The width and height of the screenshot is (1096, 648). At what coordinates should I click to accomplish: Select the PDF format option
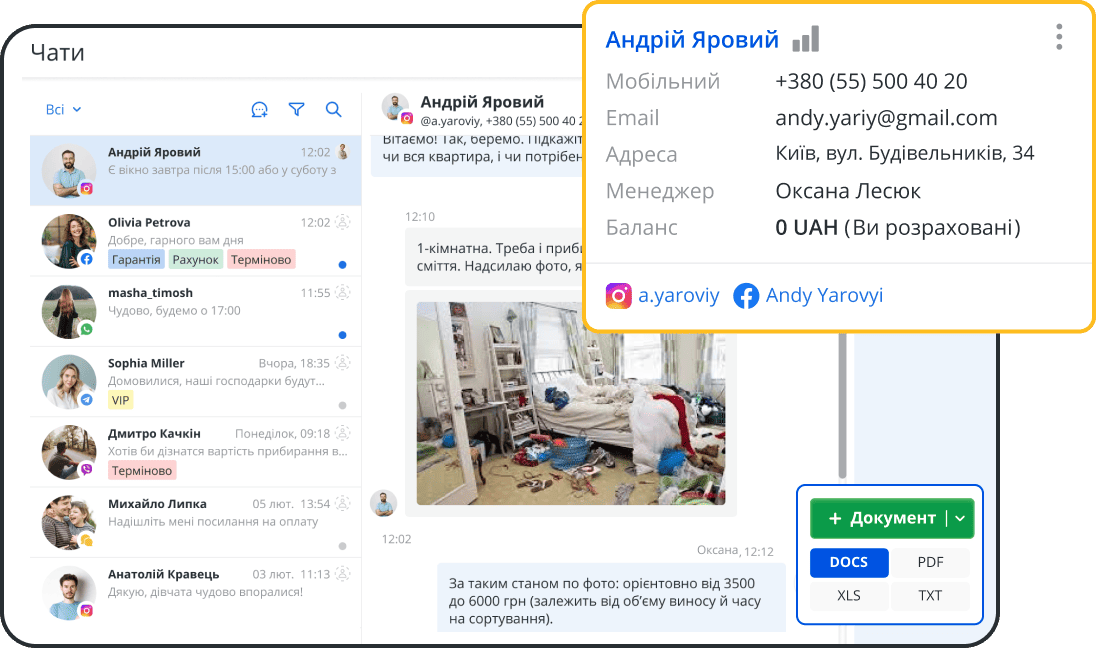(x=930, y=562)
